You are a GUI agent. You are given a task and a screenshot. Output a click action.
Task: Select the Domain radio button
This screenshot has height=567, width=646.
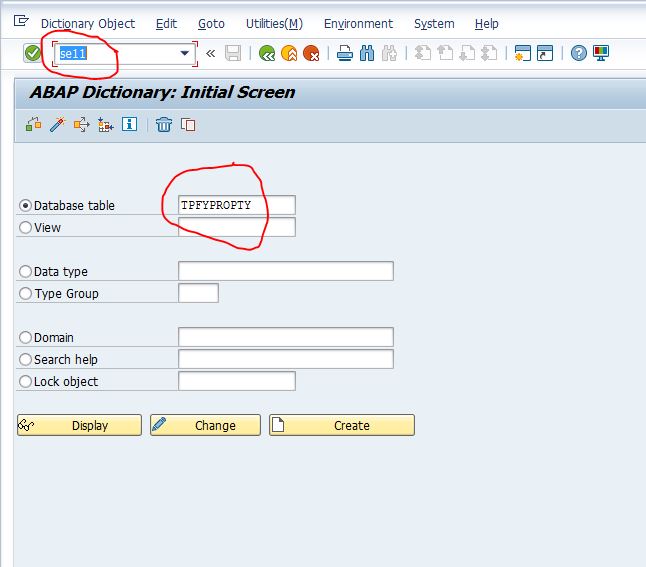[25, 337]
